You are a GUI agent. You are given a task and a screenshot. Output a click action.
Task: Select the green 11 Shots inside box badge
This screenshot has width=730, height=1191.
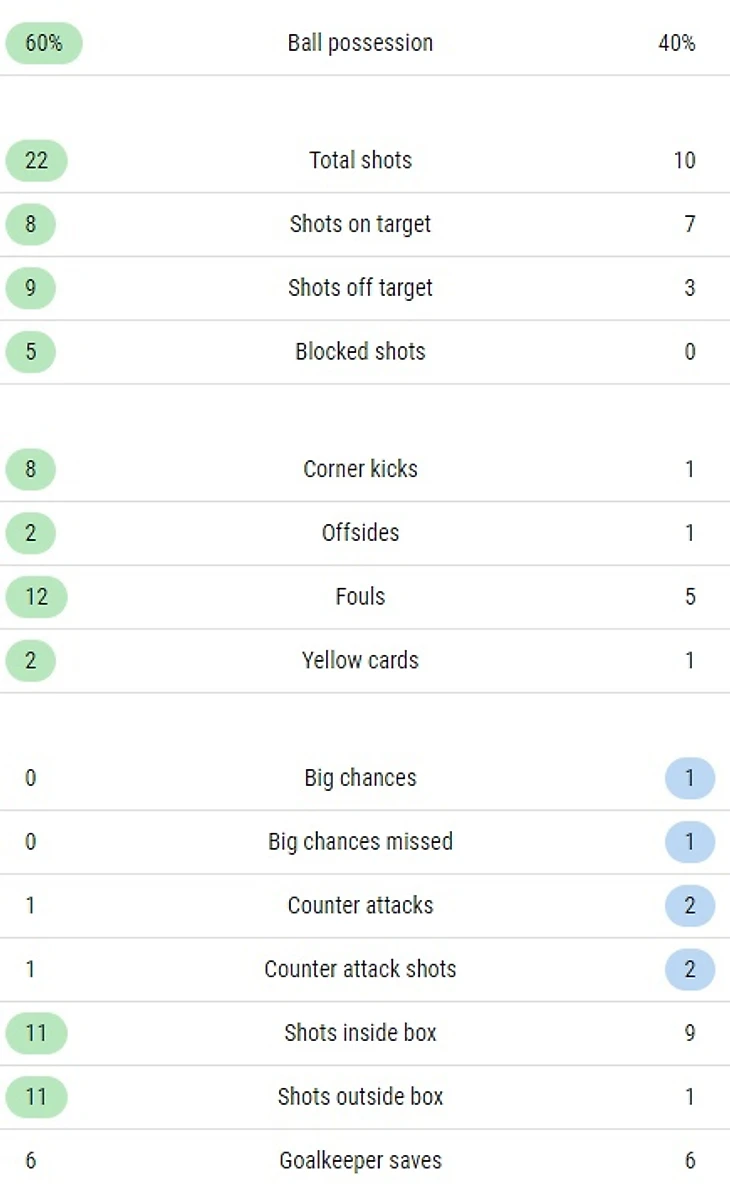click(36, 1033)
